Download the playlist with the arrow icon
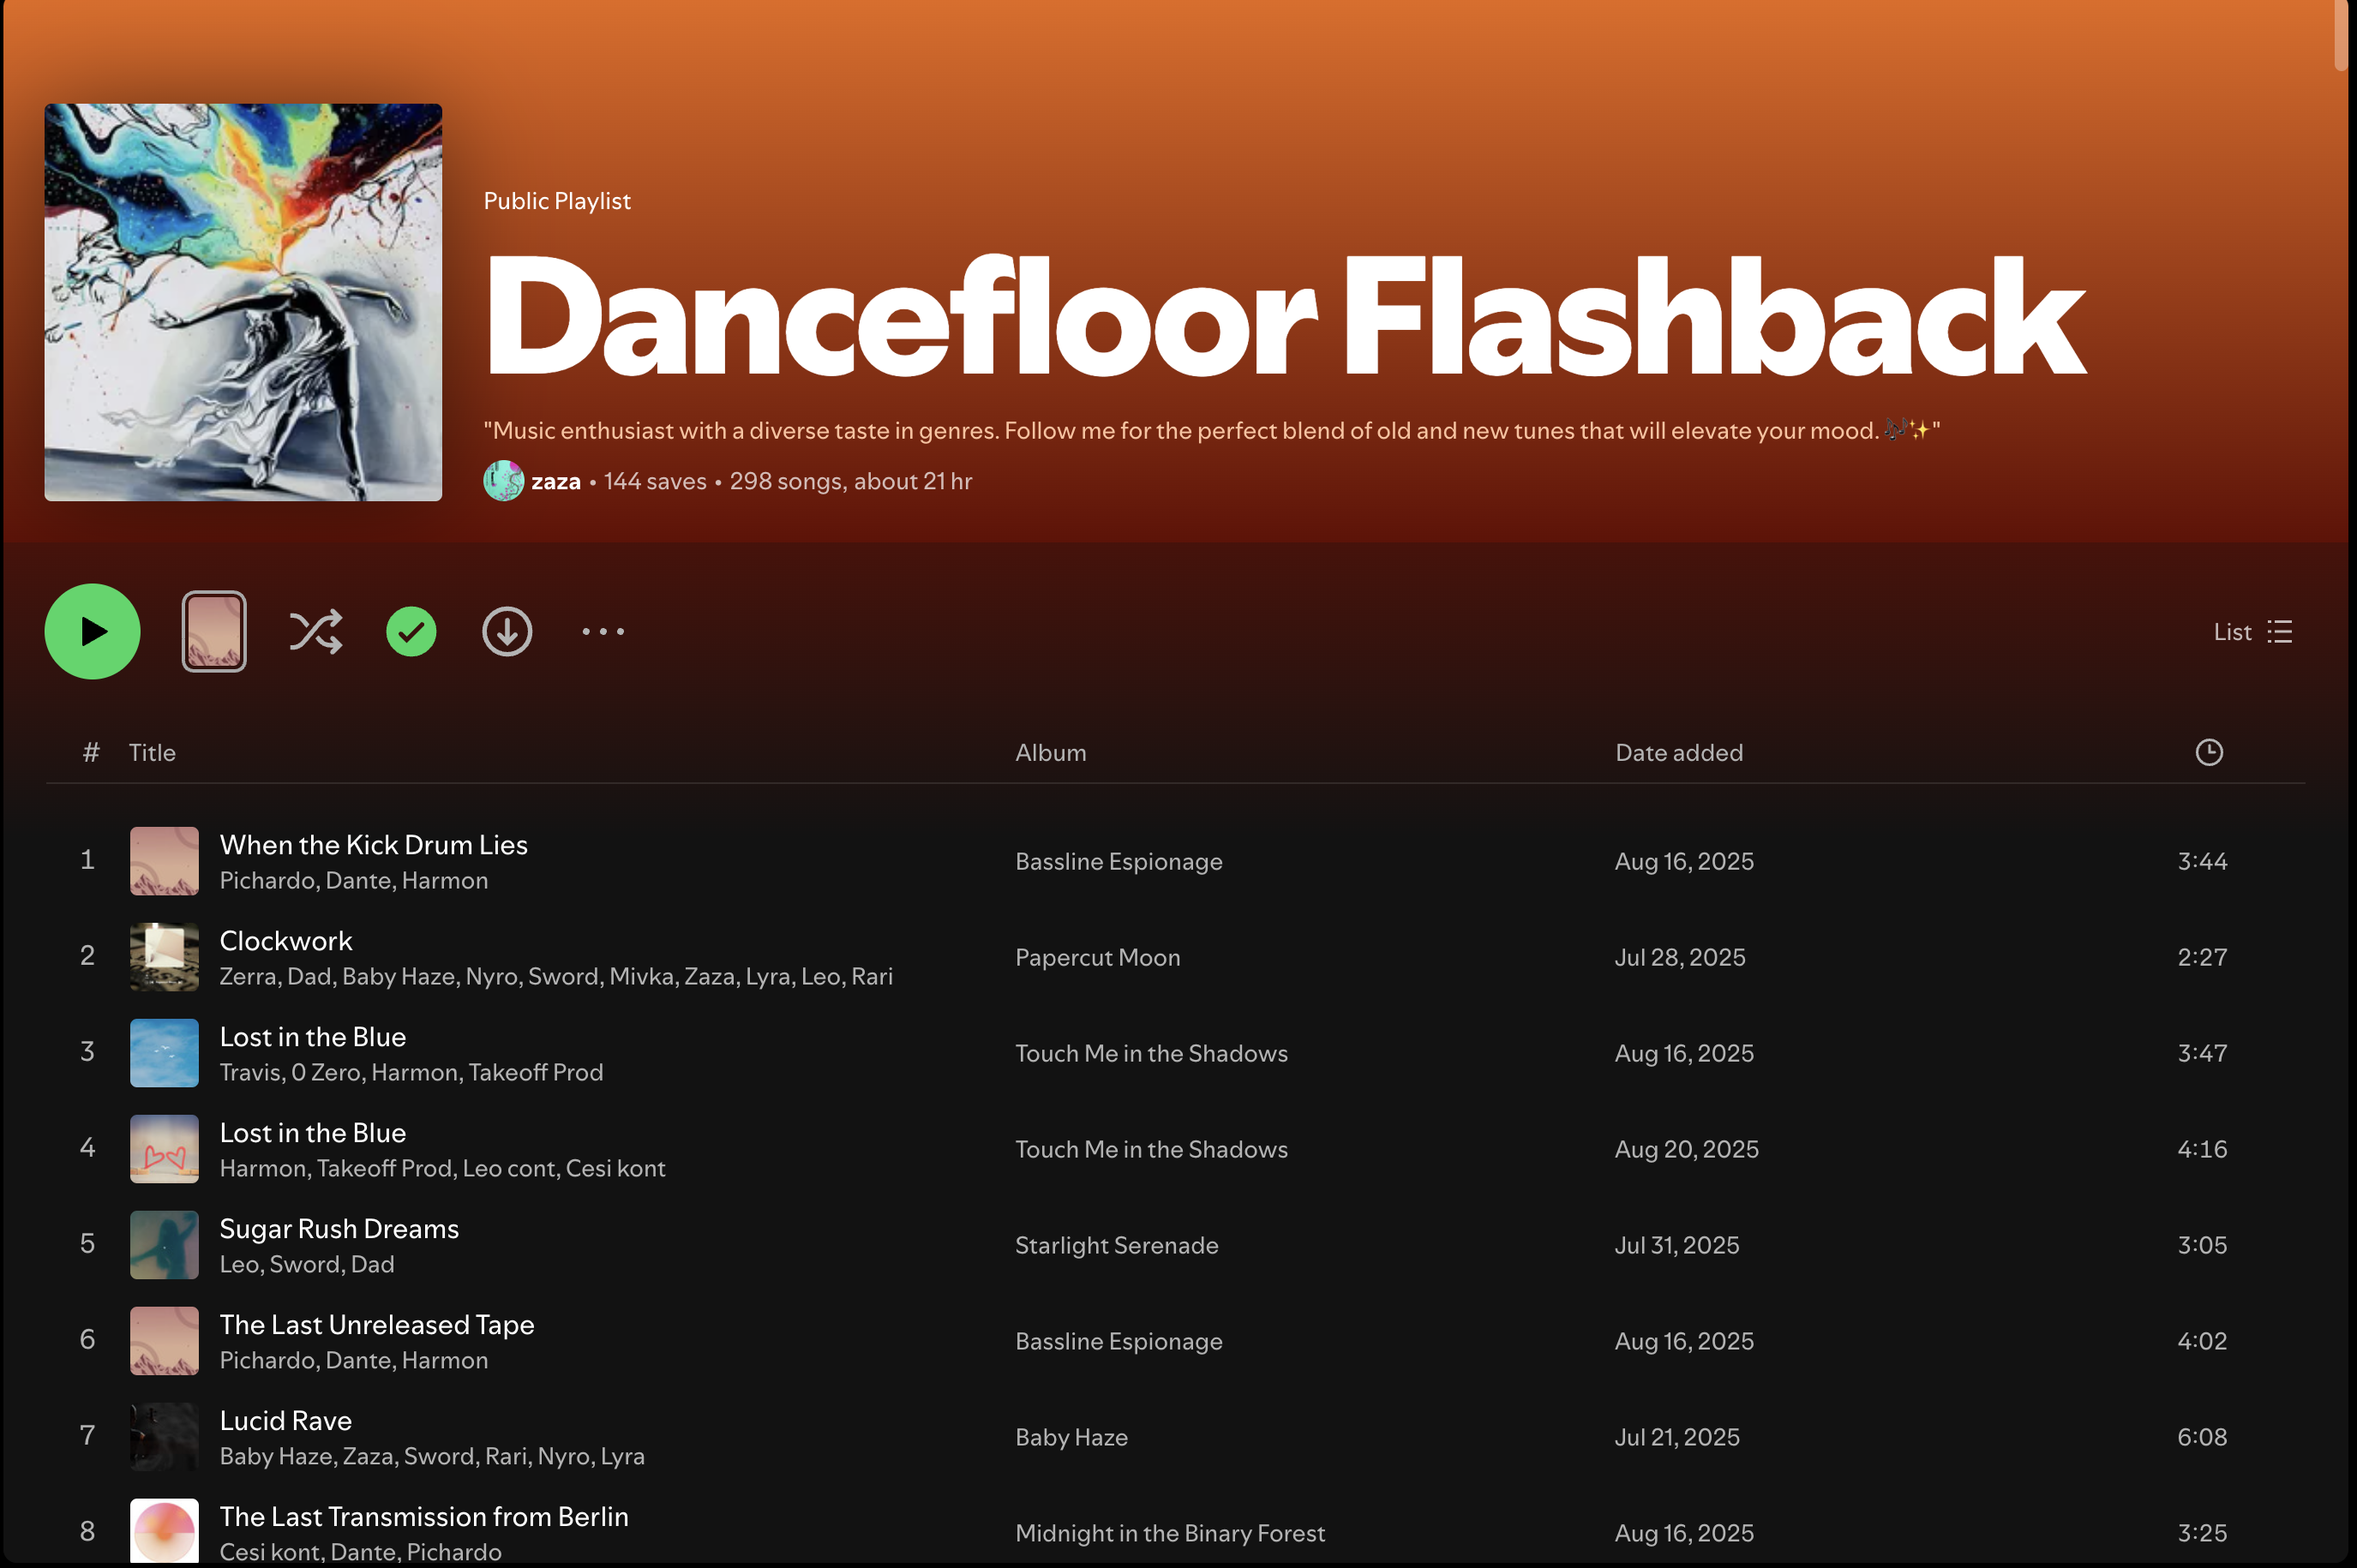Image resolution: width=2357 pixels, height=1568 pixels. [507, 632]
